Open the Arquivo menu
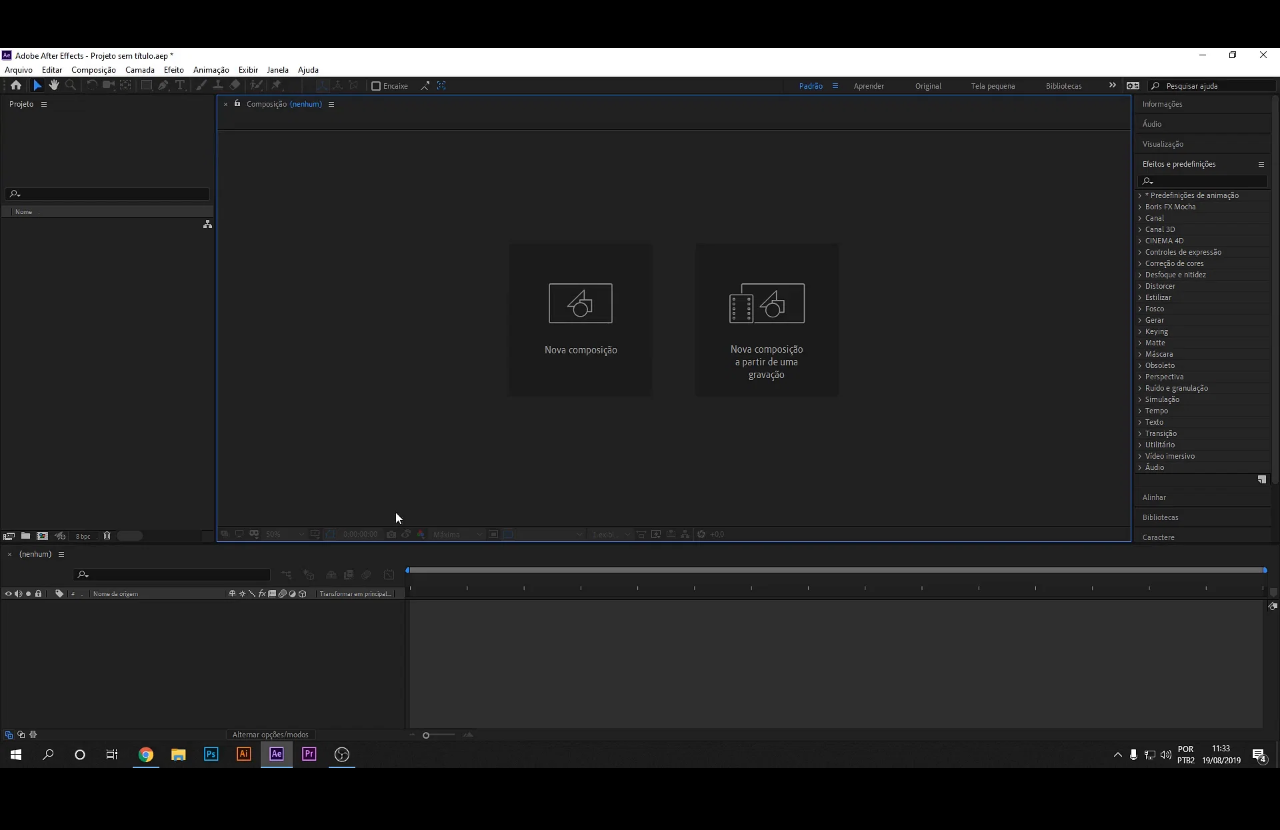The image size is (1280, 830). (x=18, y=70)
